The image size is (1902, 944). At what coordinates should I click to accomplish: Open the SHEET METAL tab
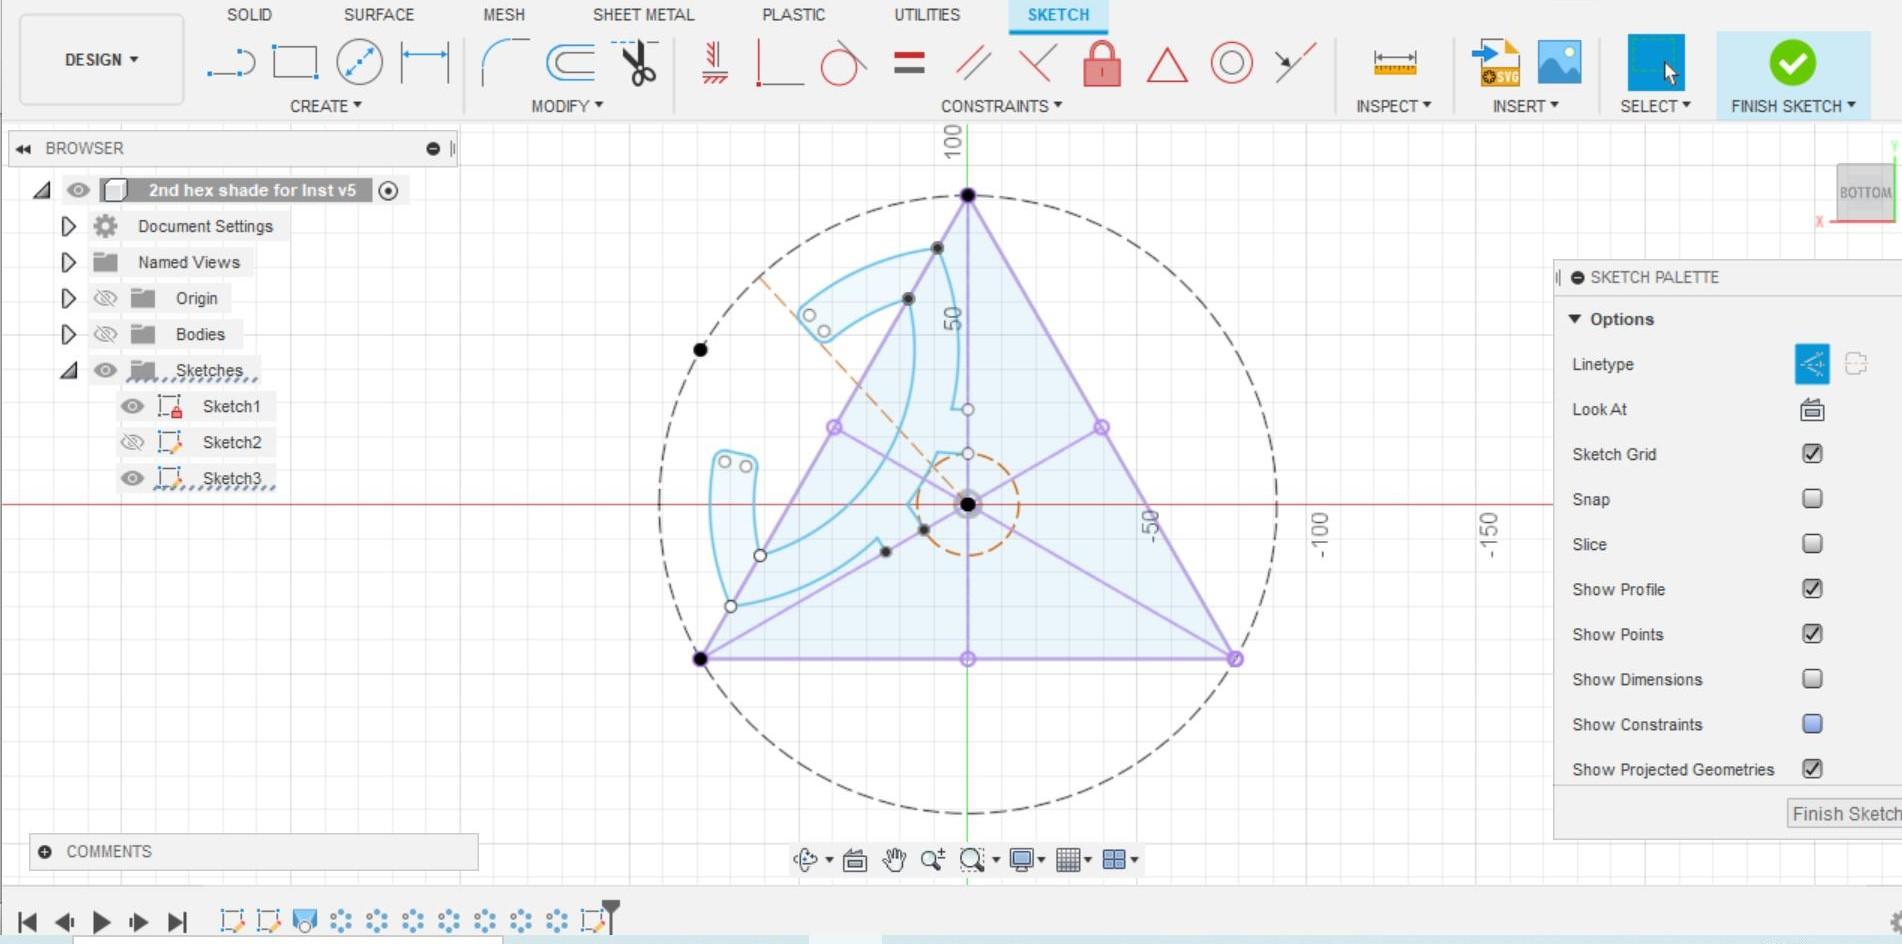point(642,14)
